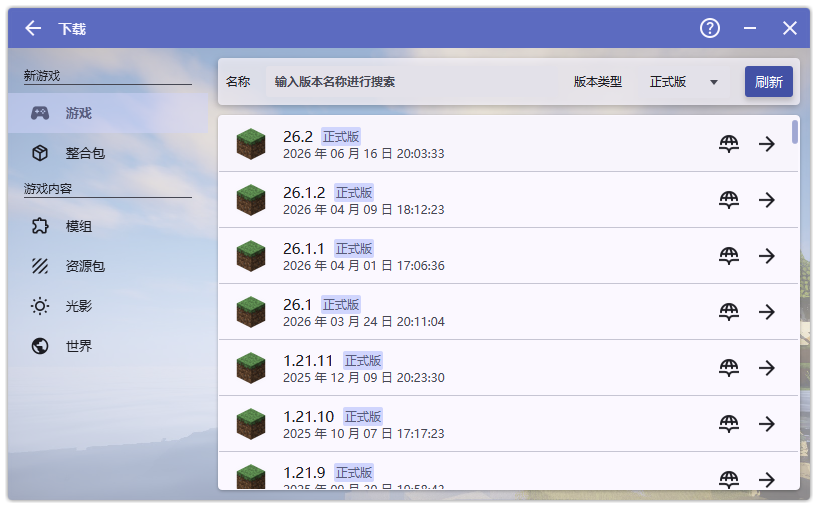This screenshot has height=509, width=819.
Task: Click install arrow for version 26.1.1
Action: point(767,256)
